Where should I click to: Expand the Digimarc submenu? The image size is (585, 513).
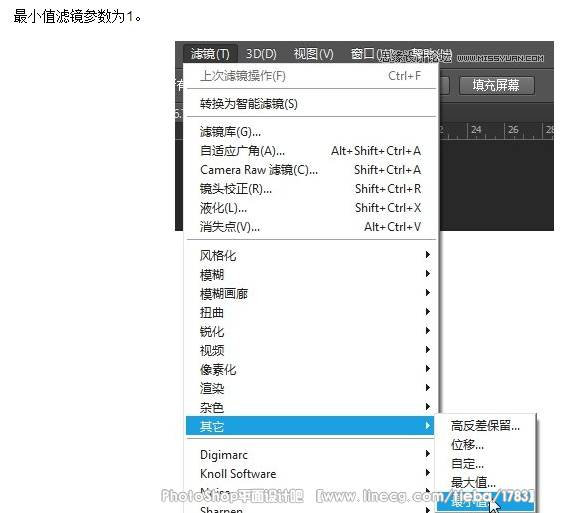click(x=311, y=455)
